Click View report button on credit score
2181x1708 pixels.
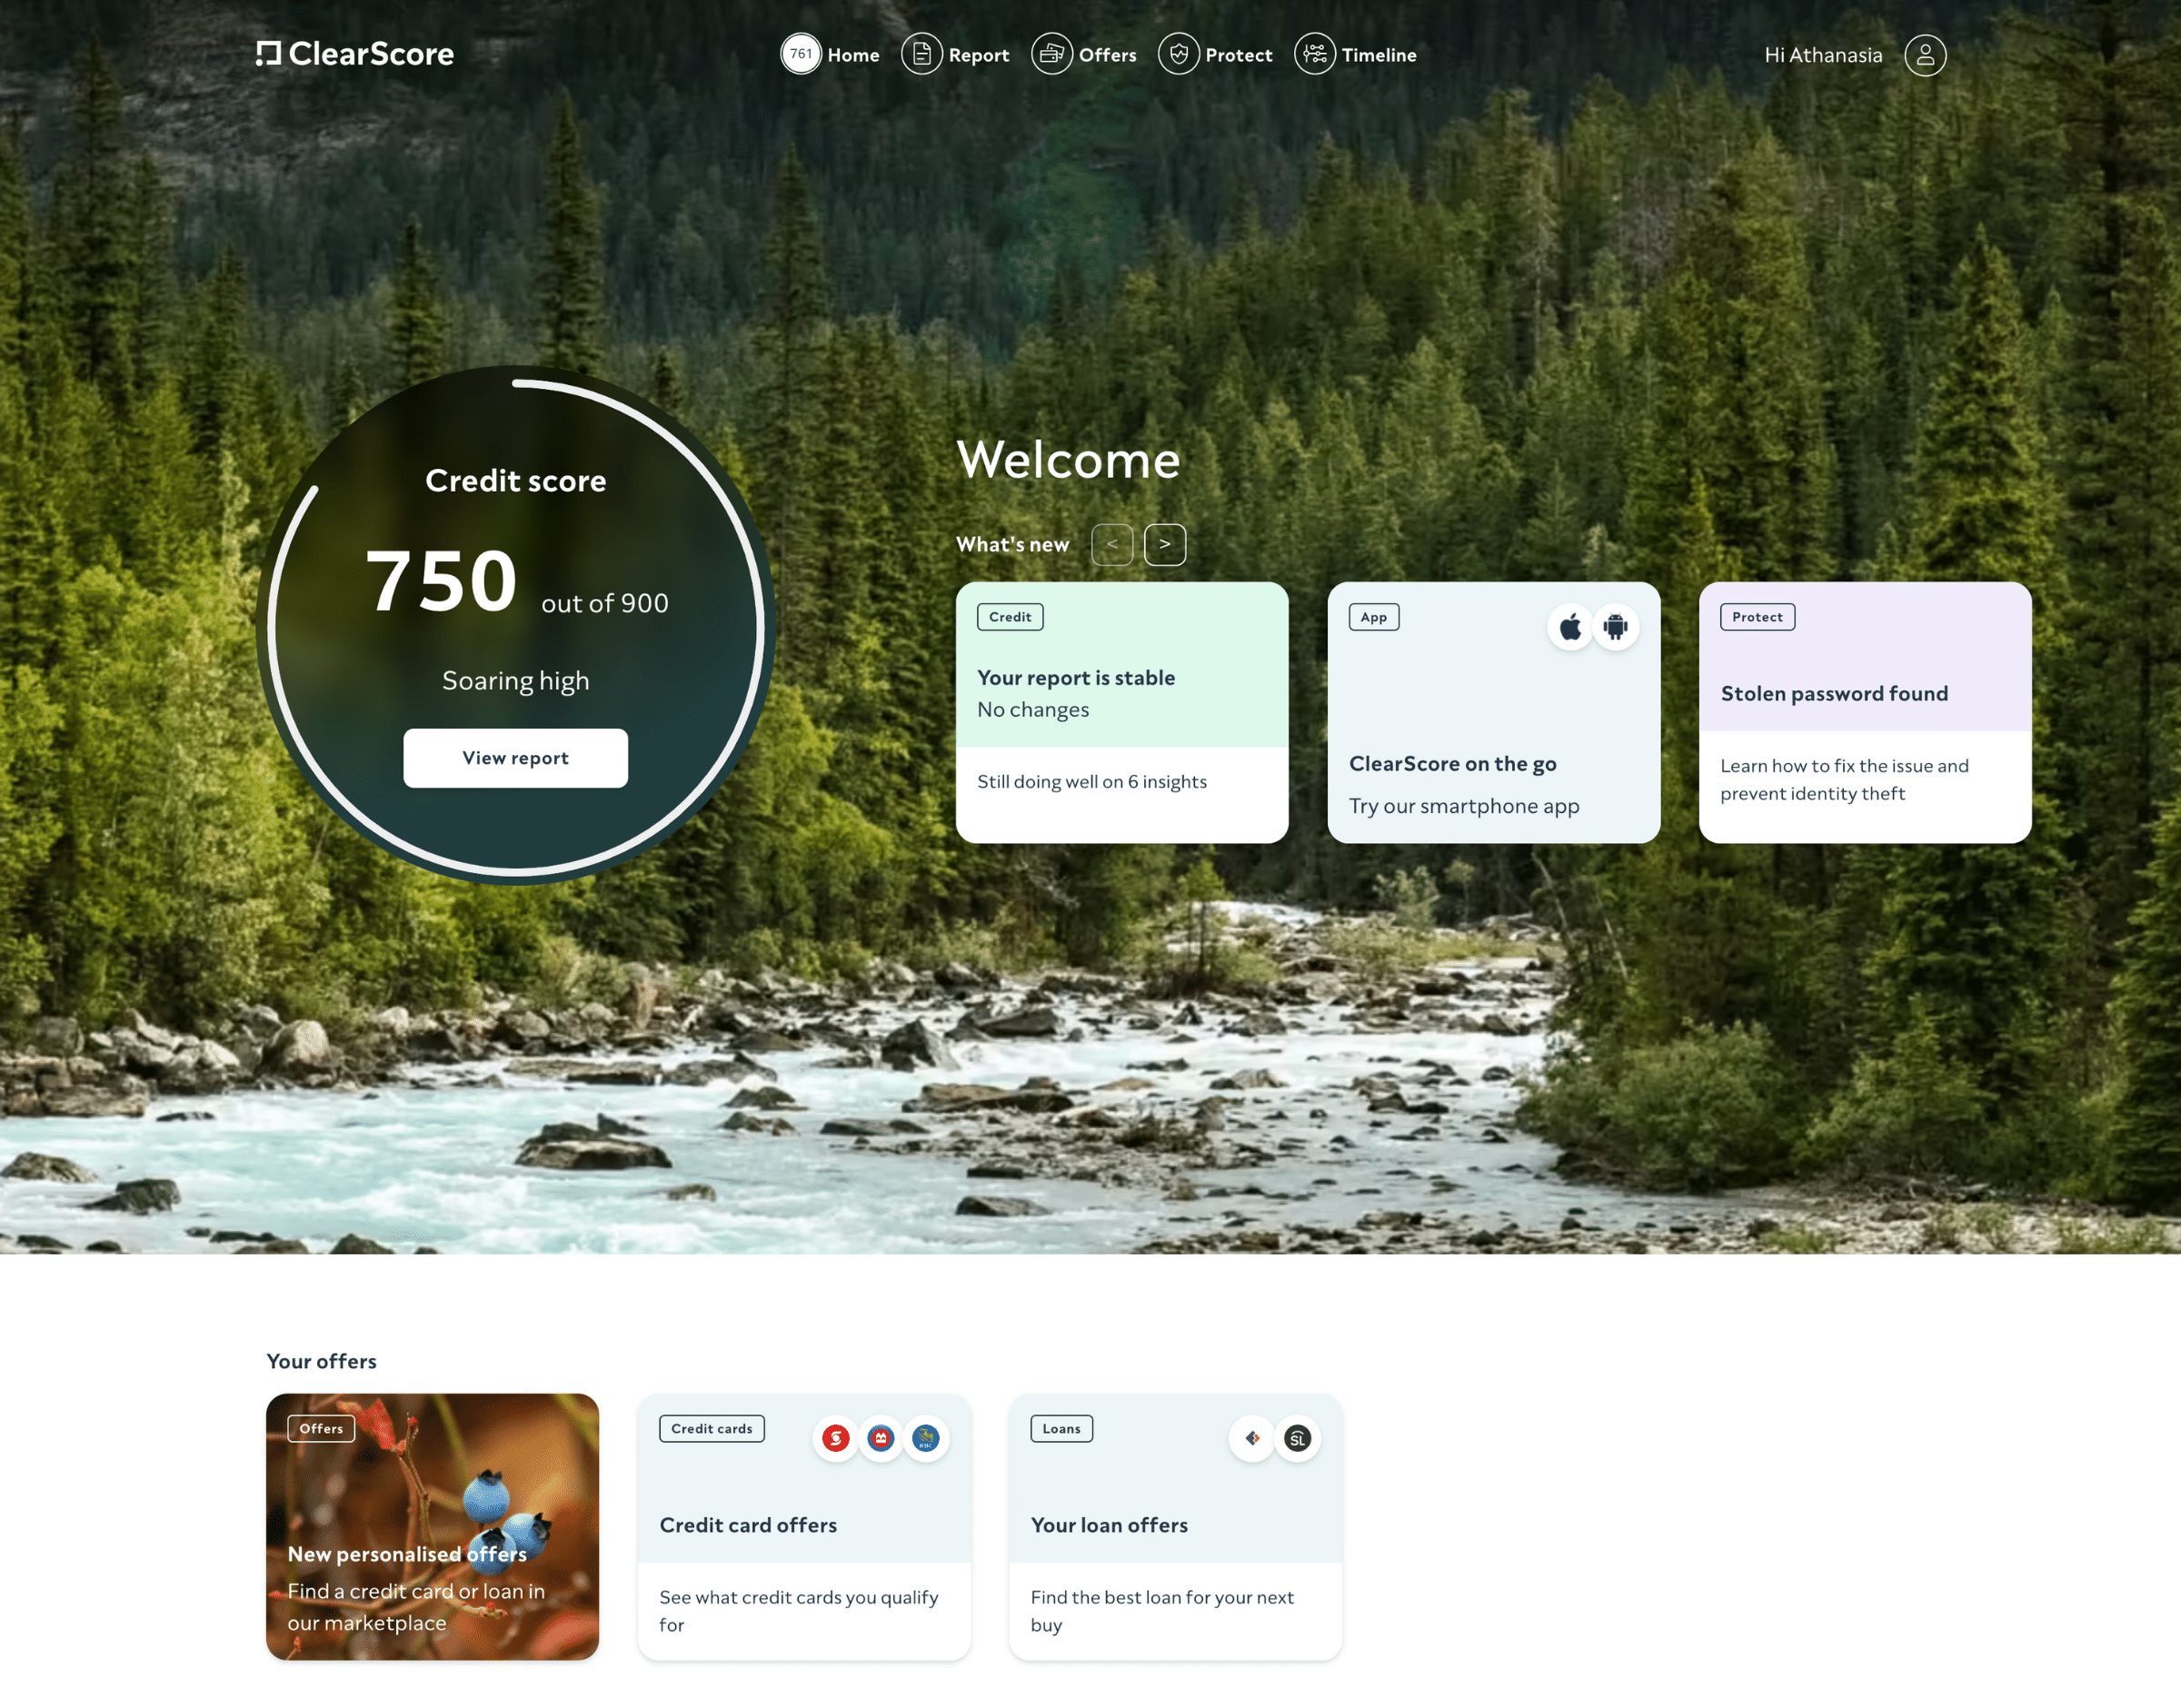tap(515, 758)
